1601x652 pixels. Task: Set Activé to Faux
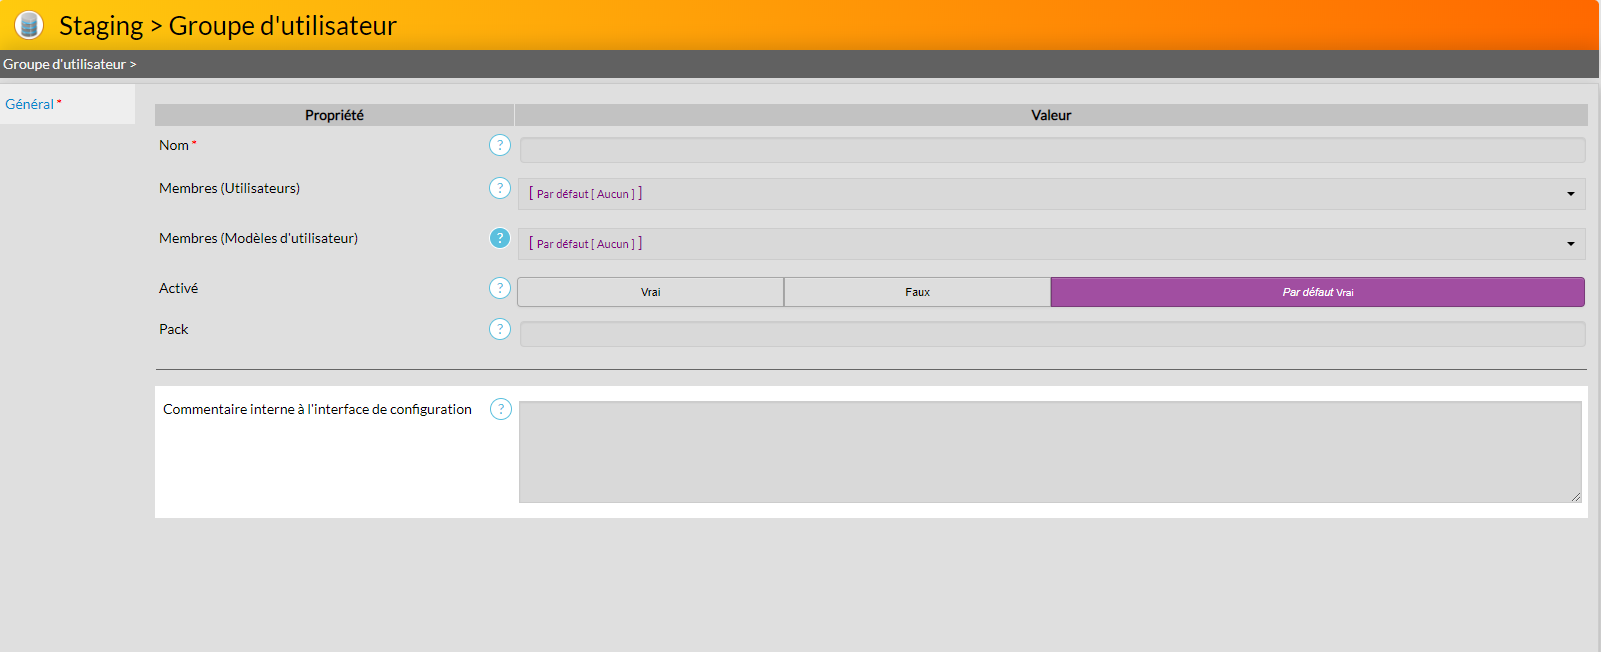[x=917, y=292]
